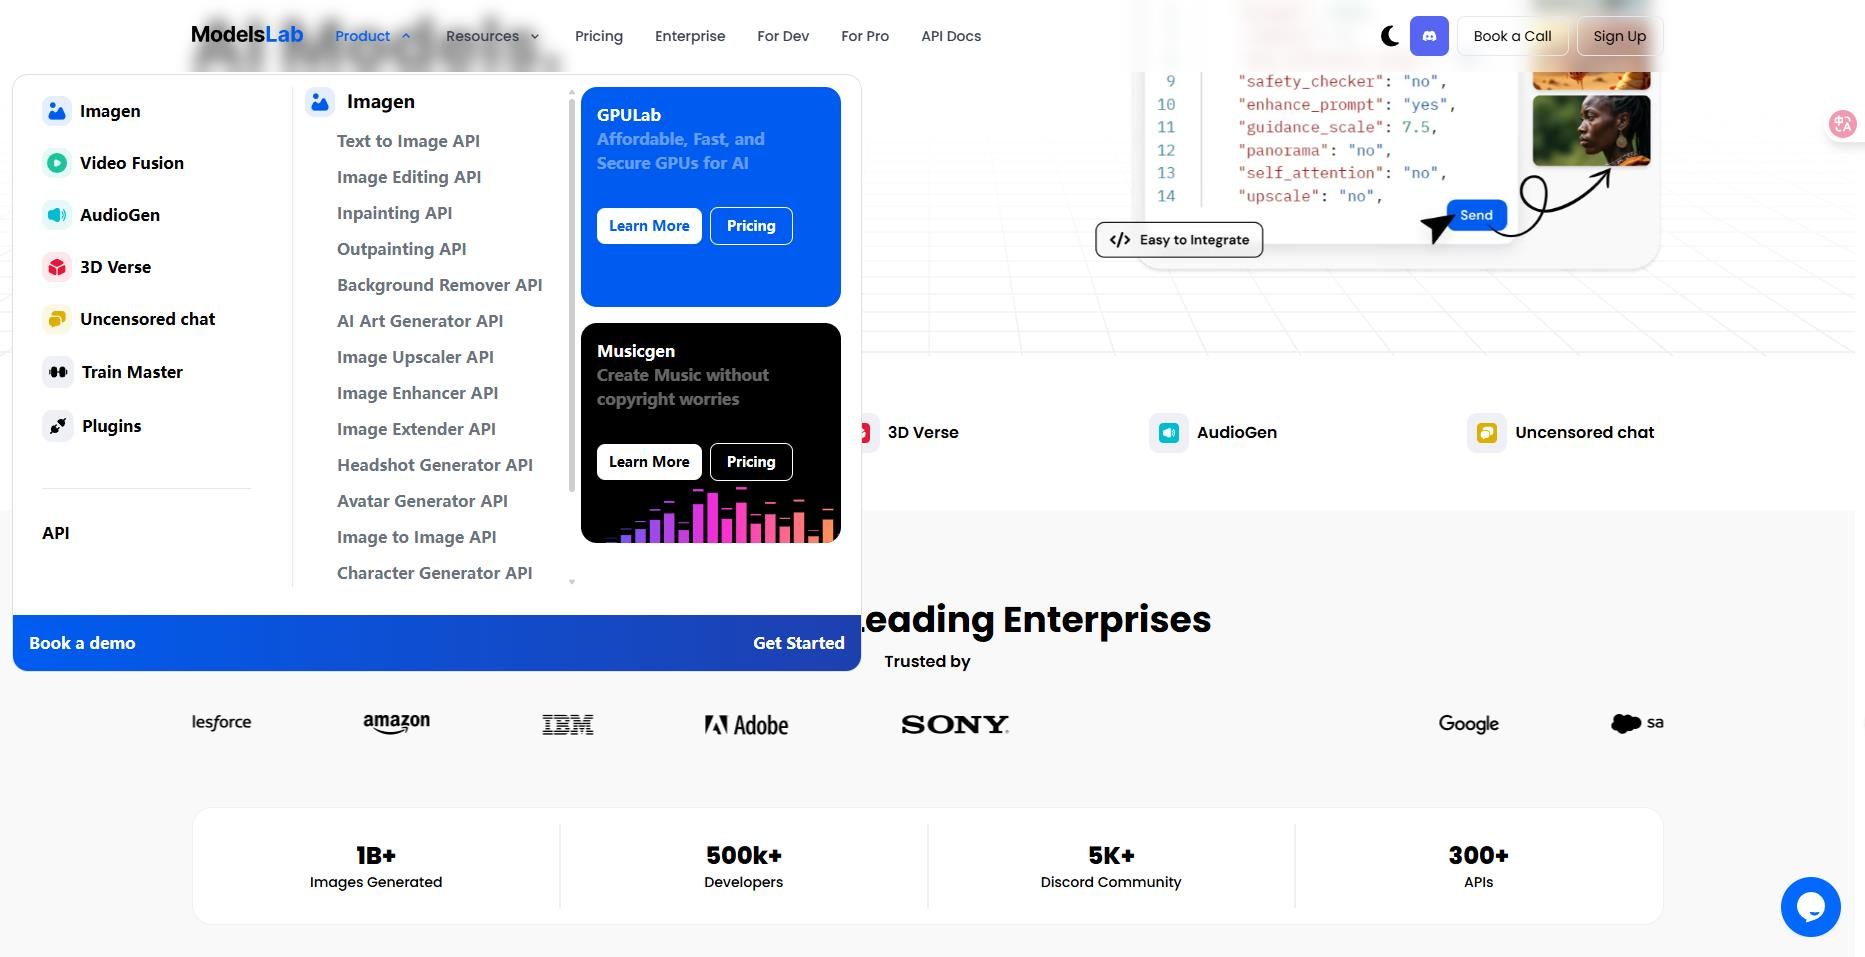Open AI Art Generator API link
The width and height of the screenshot is (1865, 957).
(420, 321)
